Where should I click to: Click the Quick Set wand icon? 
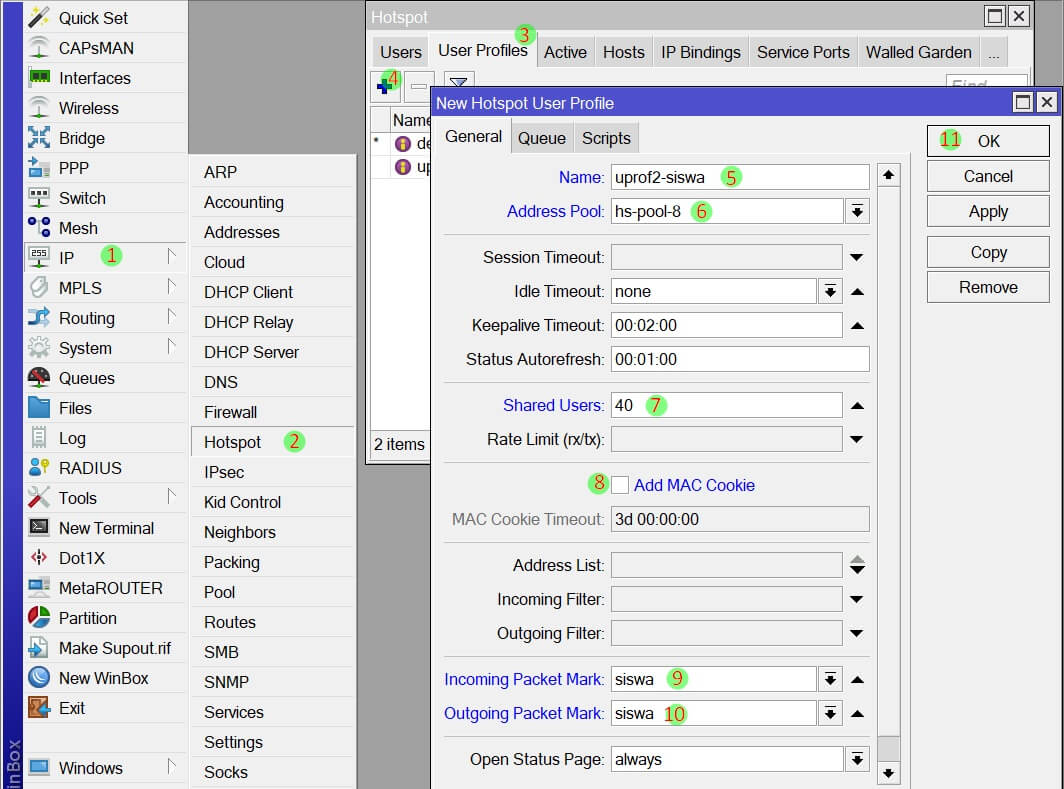coord(39,18)
